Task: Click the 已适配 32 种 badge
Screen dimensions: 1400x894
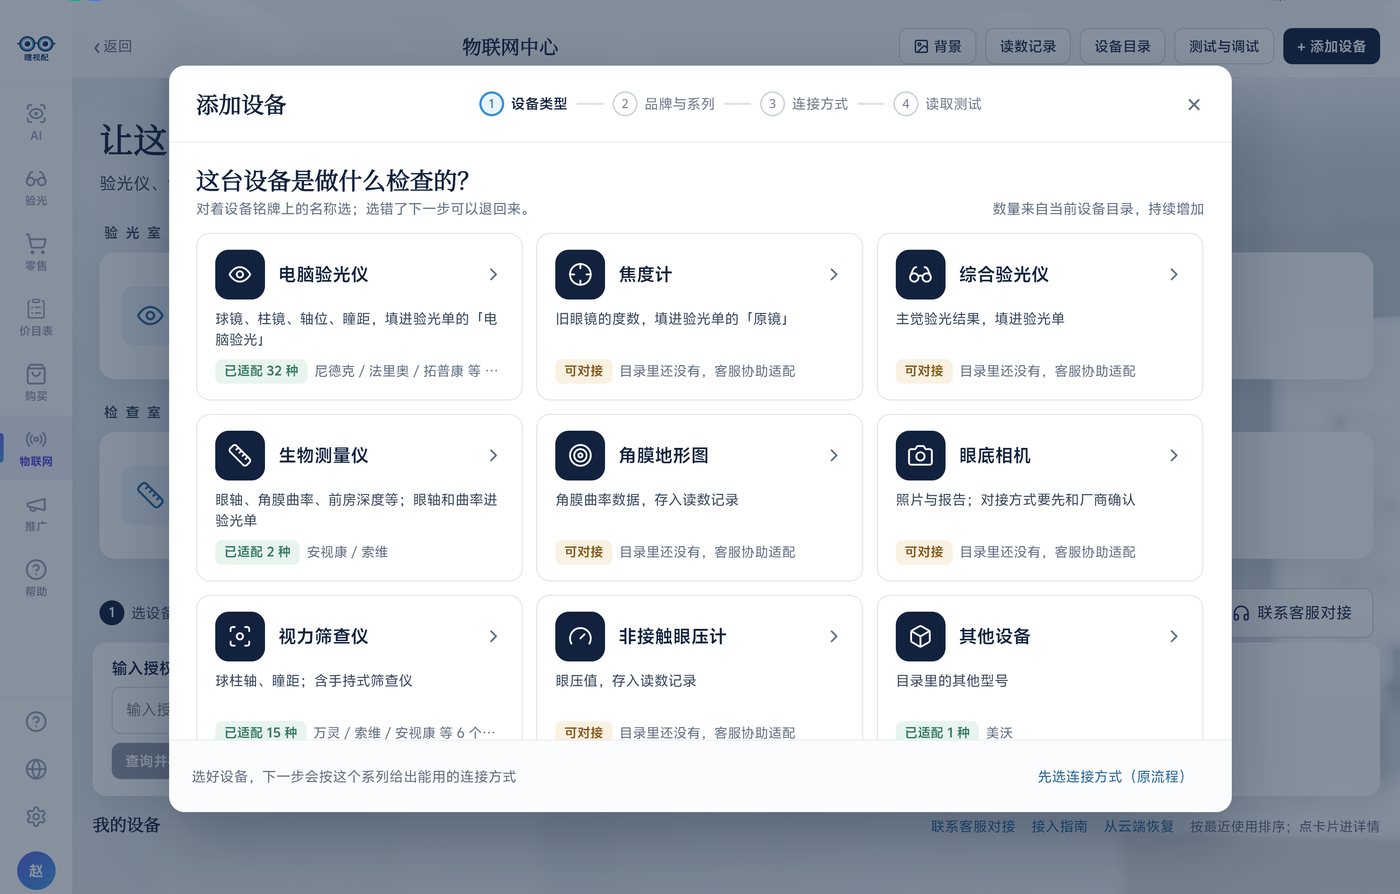Action: (x=261, y=370)
